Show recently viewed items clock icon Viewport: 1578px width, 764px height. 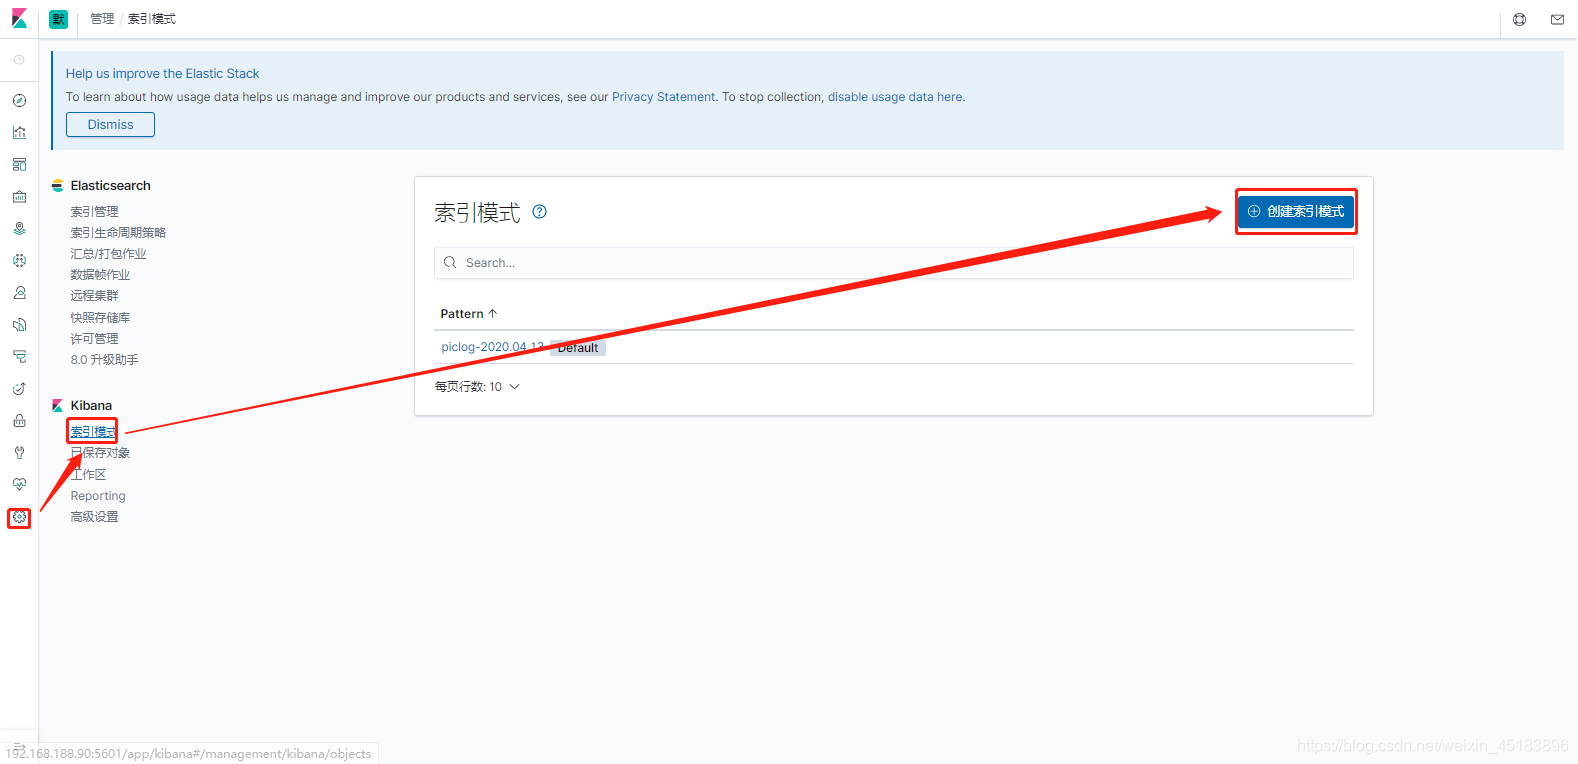pos(19,60)
